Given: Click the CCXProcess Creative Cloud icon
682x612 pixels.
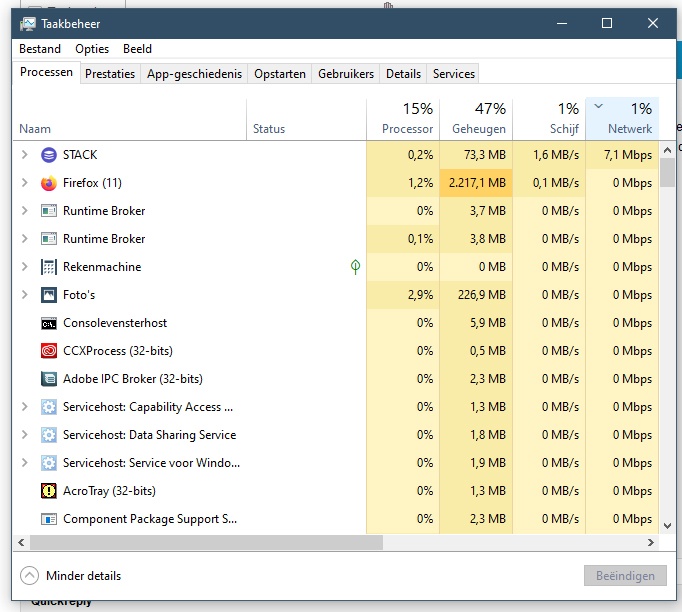Looking at the screenshot, I should (49, 351).
